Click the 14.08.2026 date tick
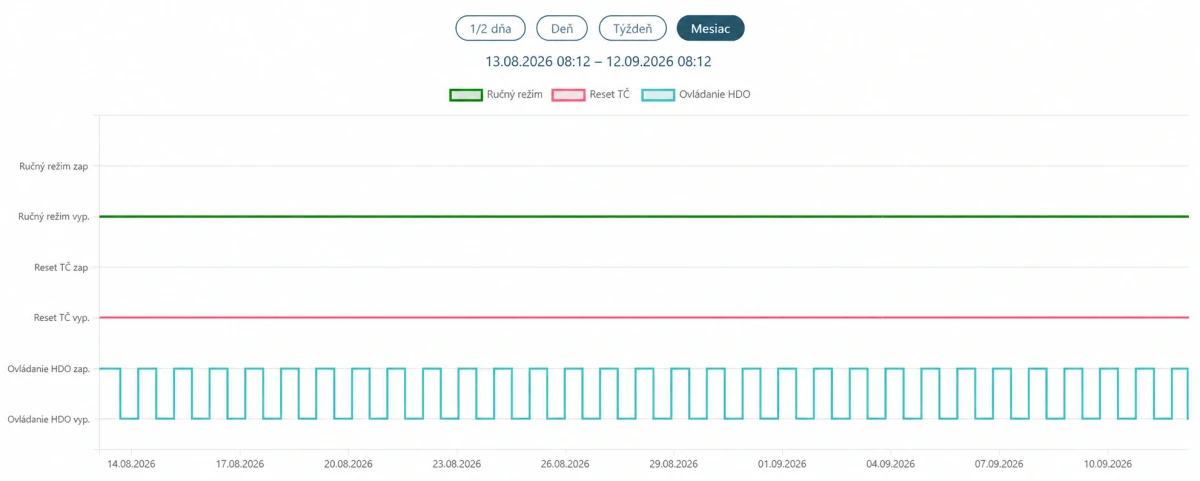 [131, 464]
